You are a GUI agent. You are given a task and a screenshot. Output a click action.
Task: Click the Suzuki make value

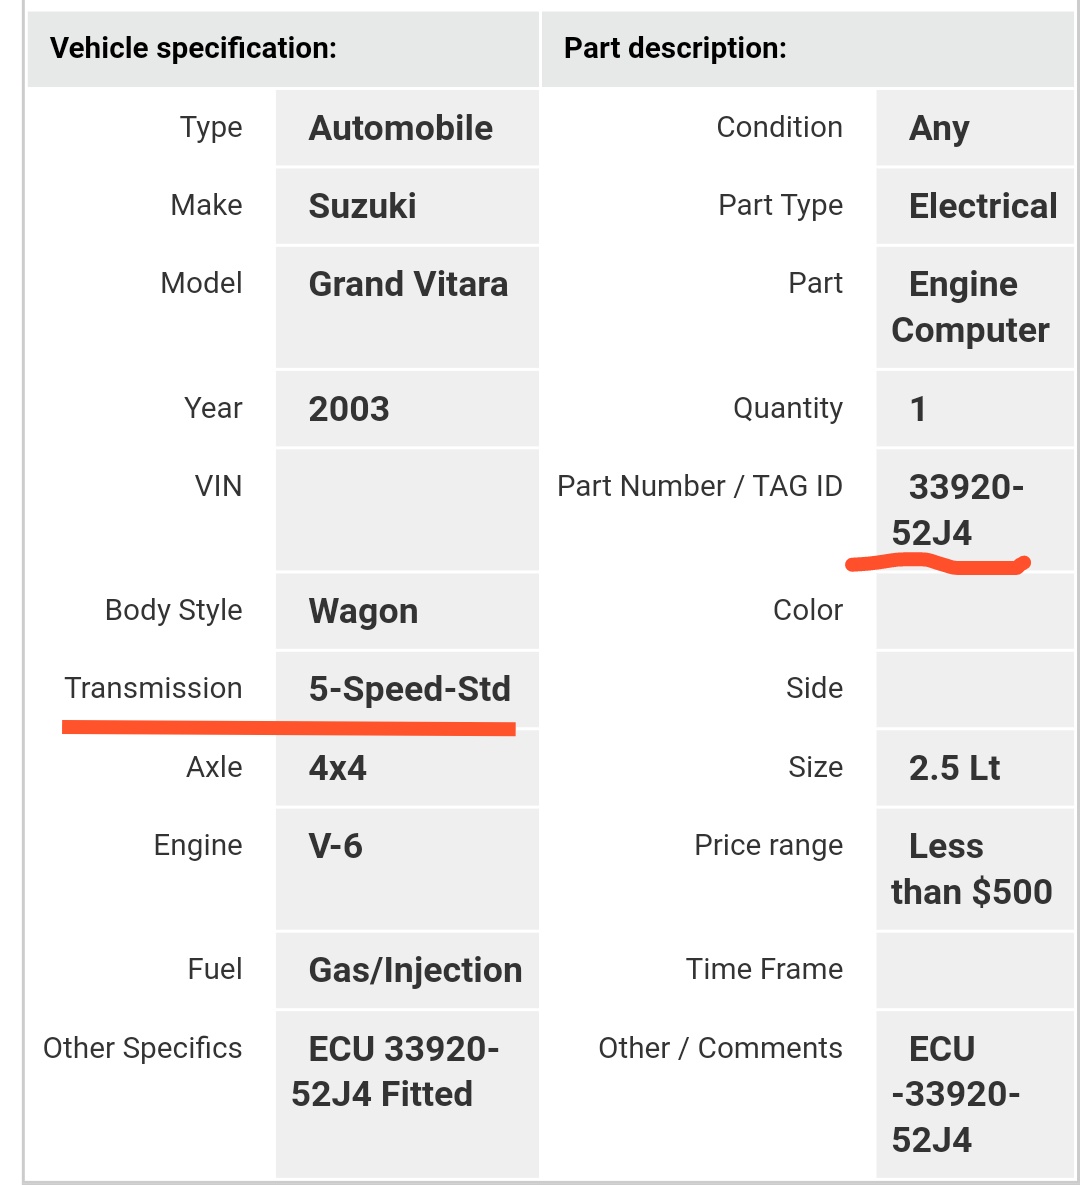click(x=362, y=206)
